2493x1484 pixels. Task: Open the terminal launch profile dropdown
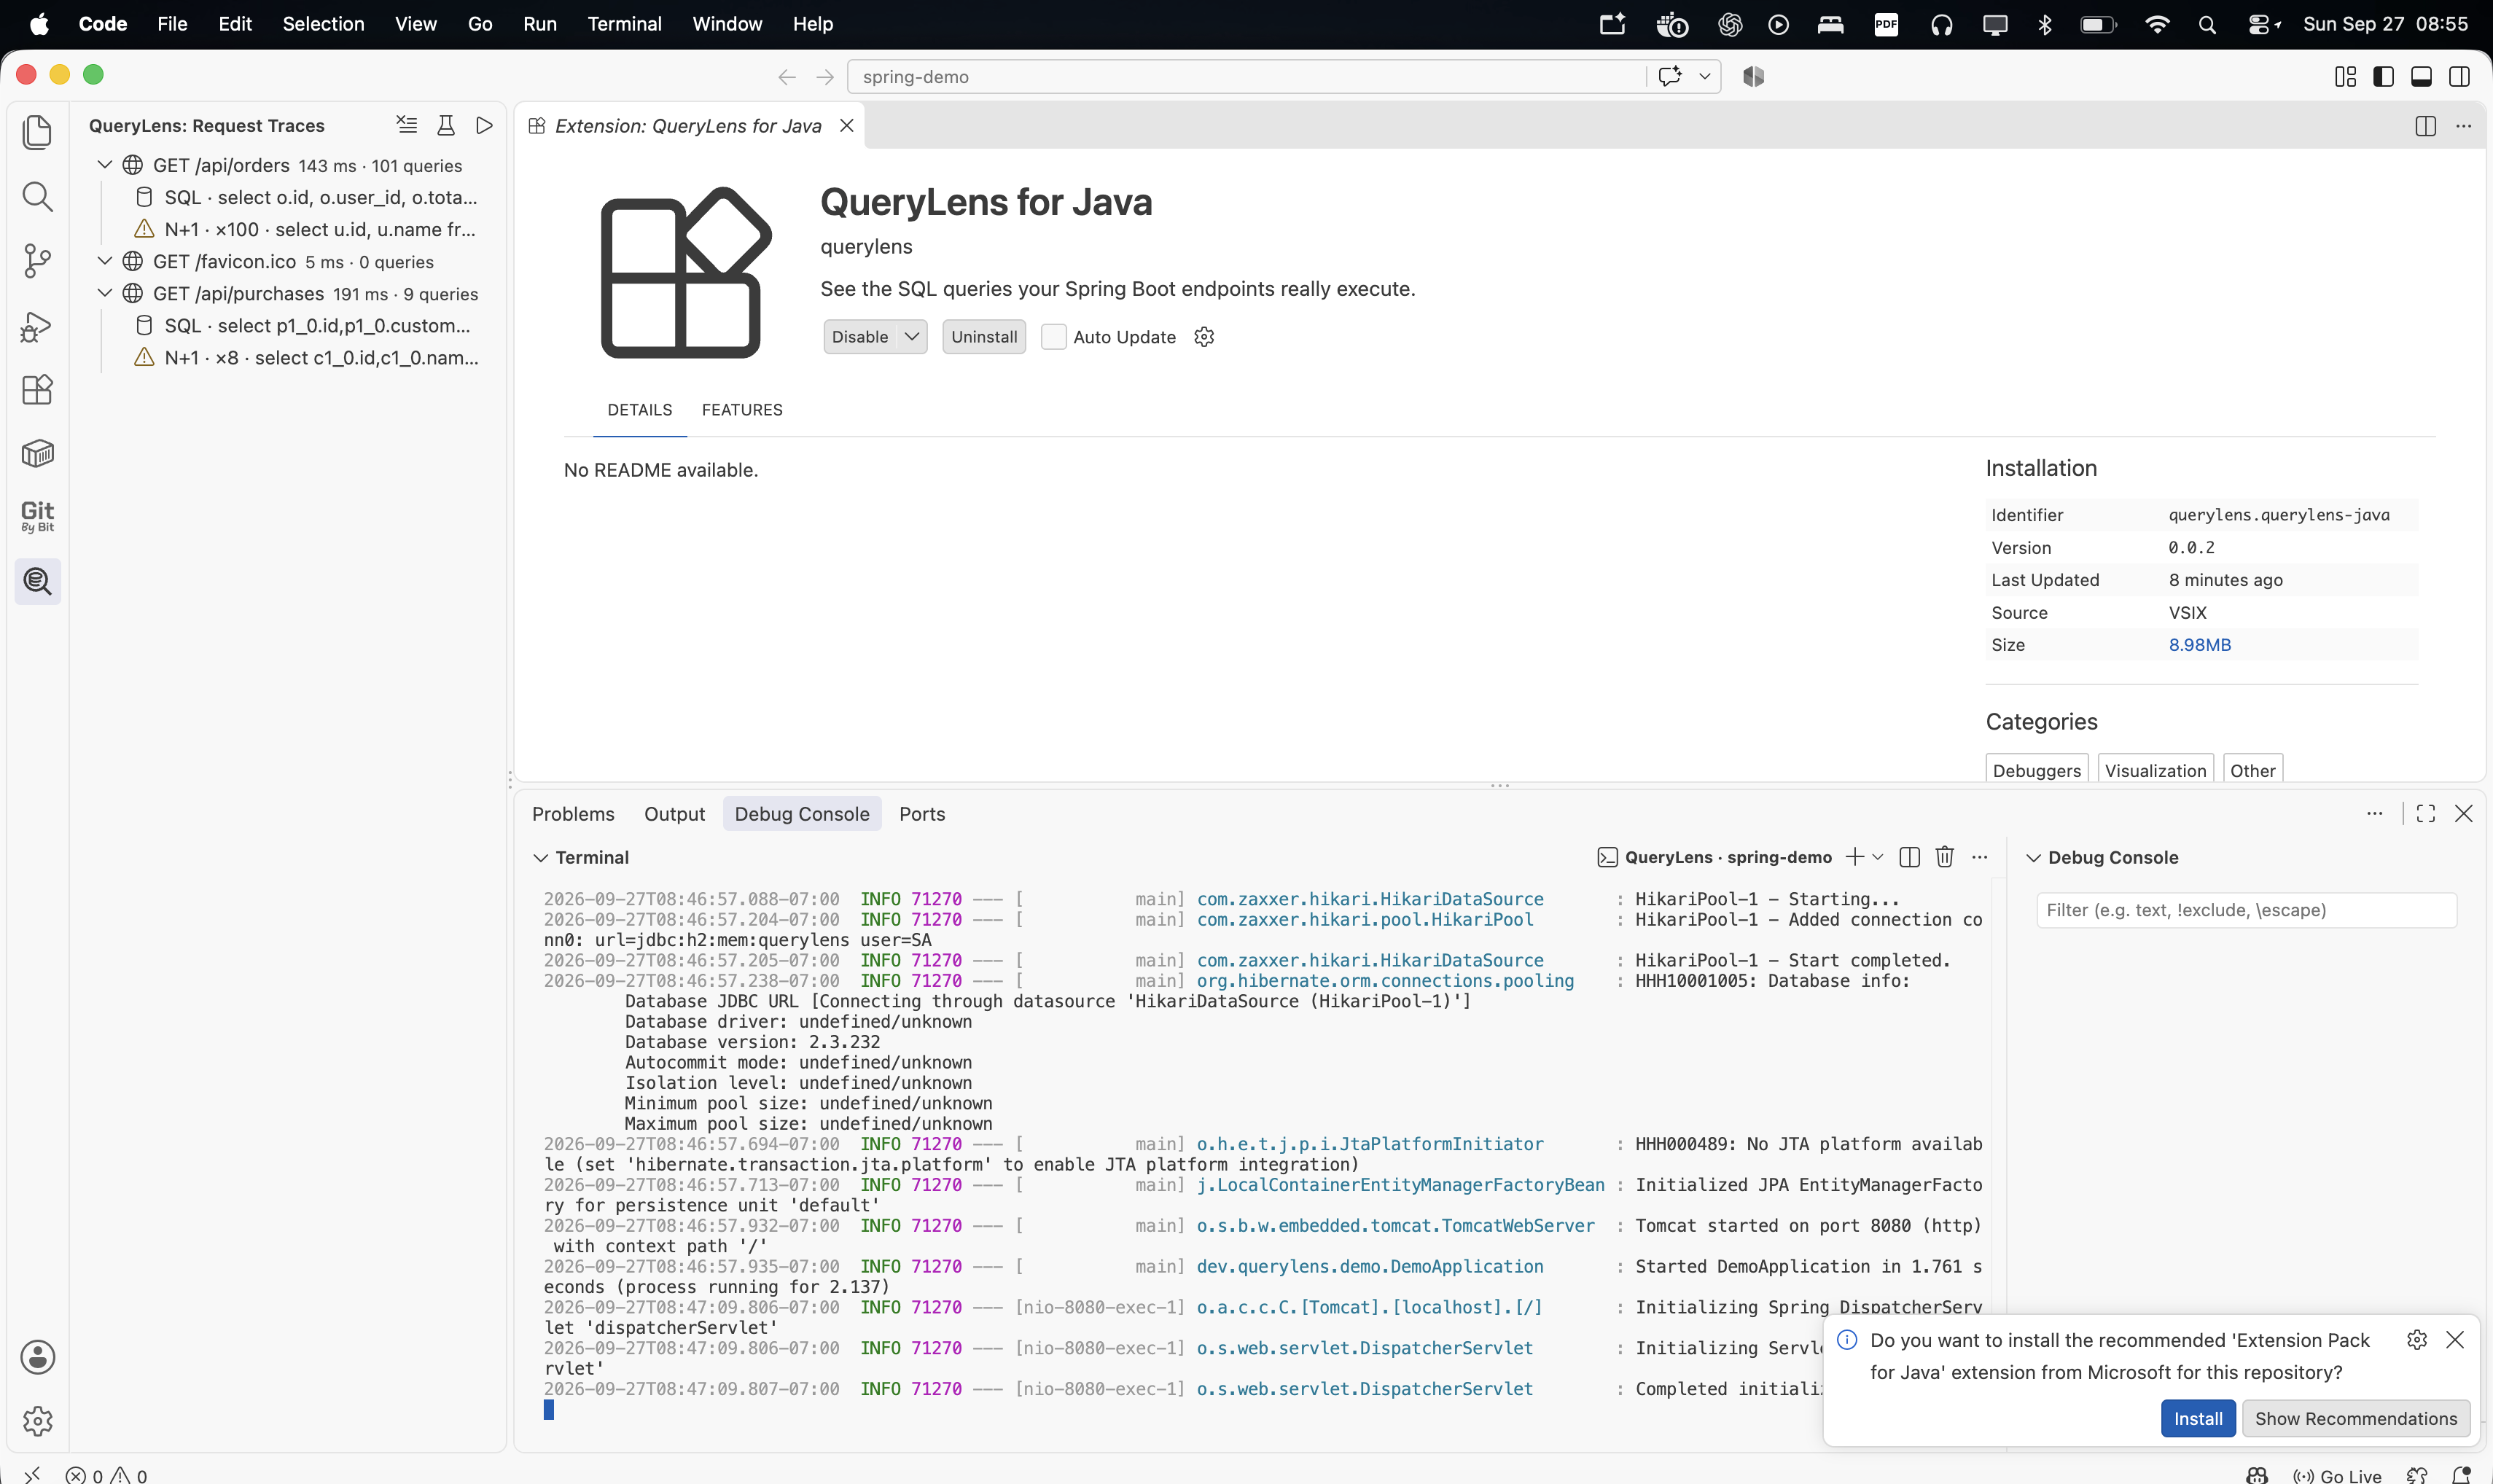coord(1878,857)
